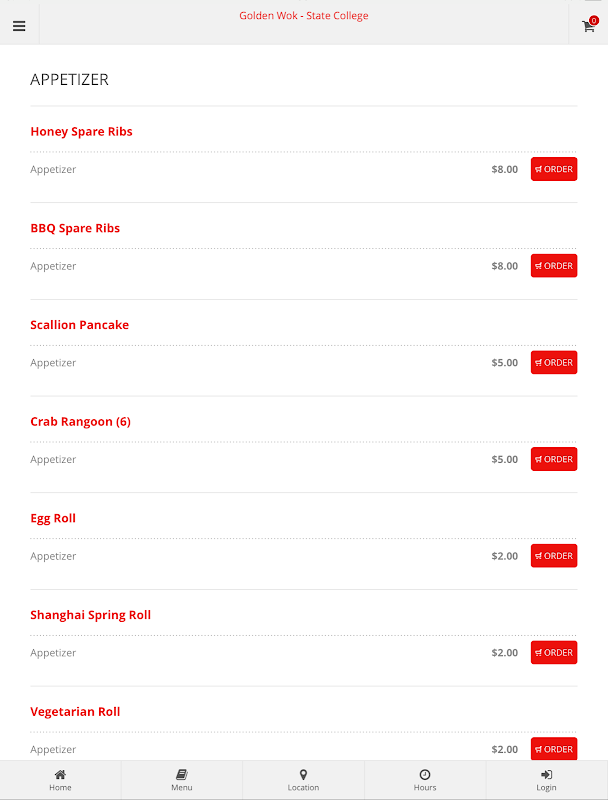
Task: Tap the Hours clock icon
Action: [425, 775]
